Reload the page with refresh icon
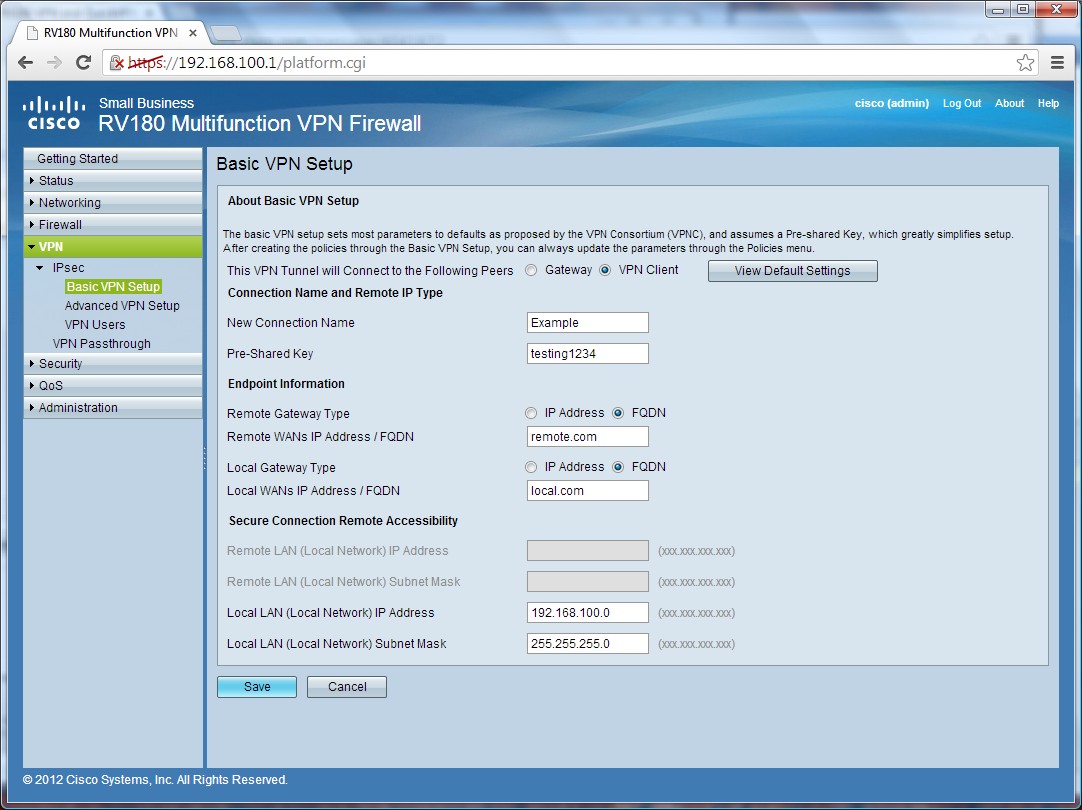1082x810 pixels. (x=83, y=63)
